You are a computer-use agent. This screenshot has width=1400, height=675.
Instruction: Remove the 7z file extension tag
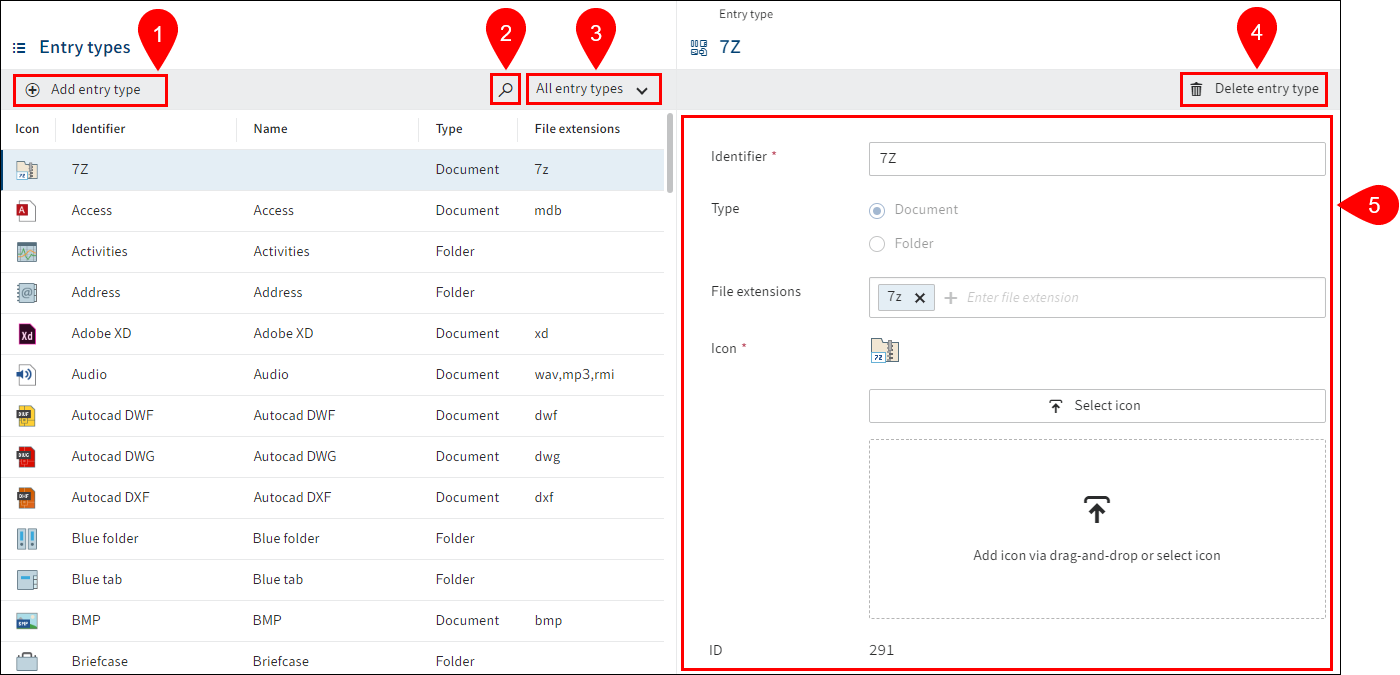click(920, 297)
